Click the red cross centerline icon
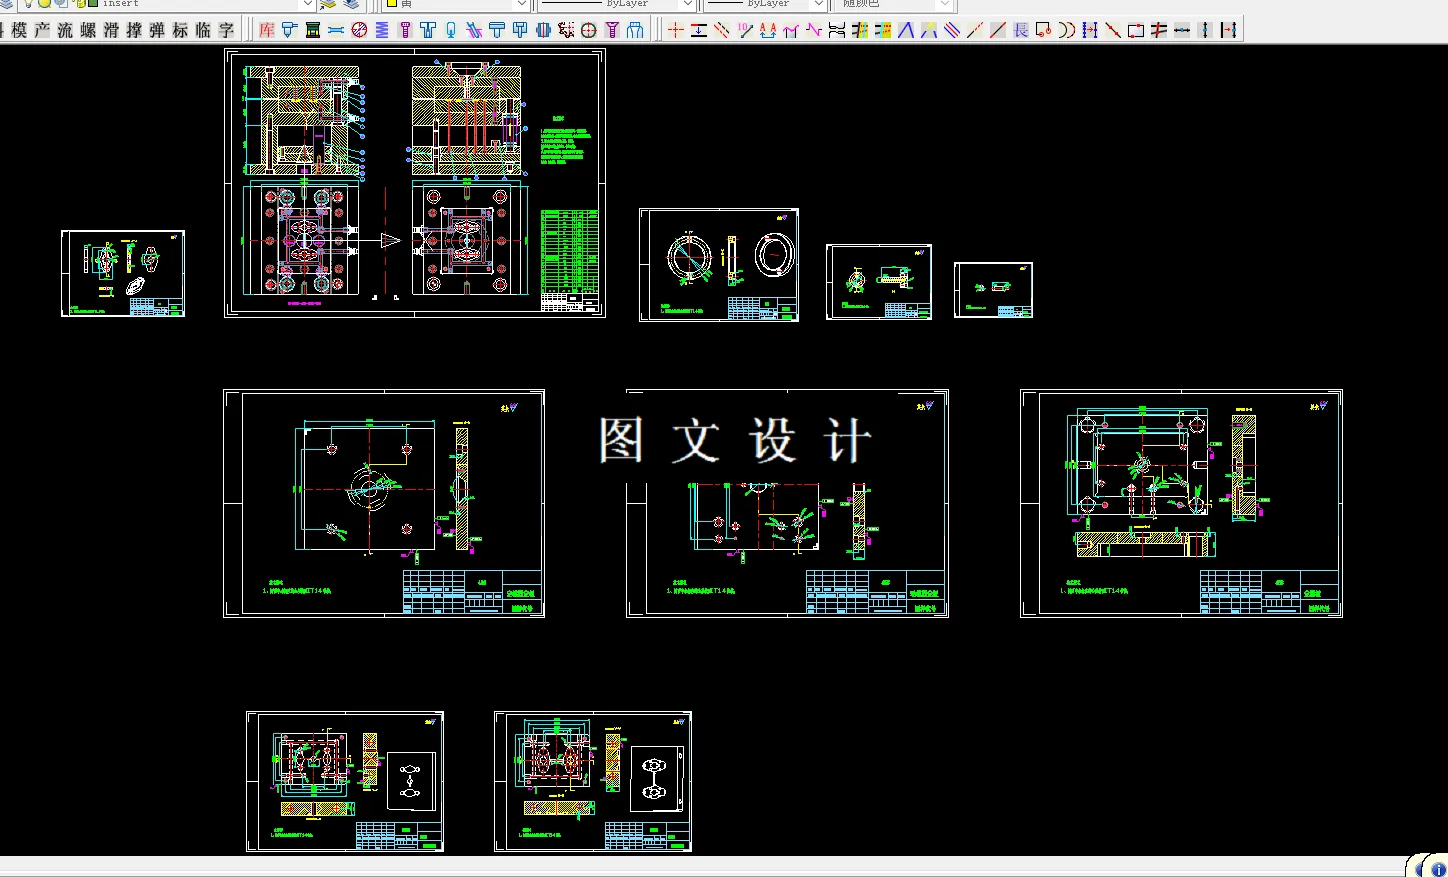 (676, 30)
